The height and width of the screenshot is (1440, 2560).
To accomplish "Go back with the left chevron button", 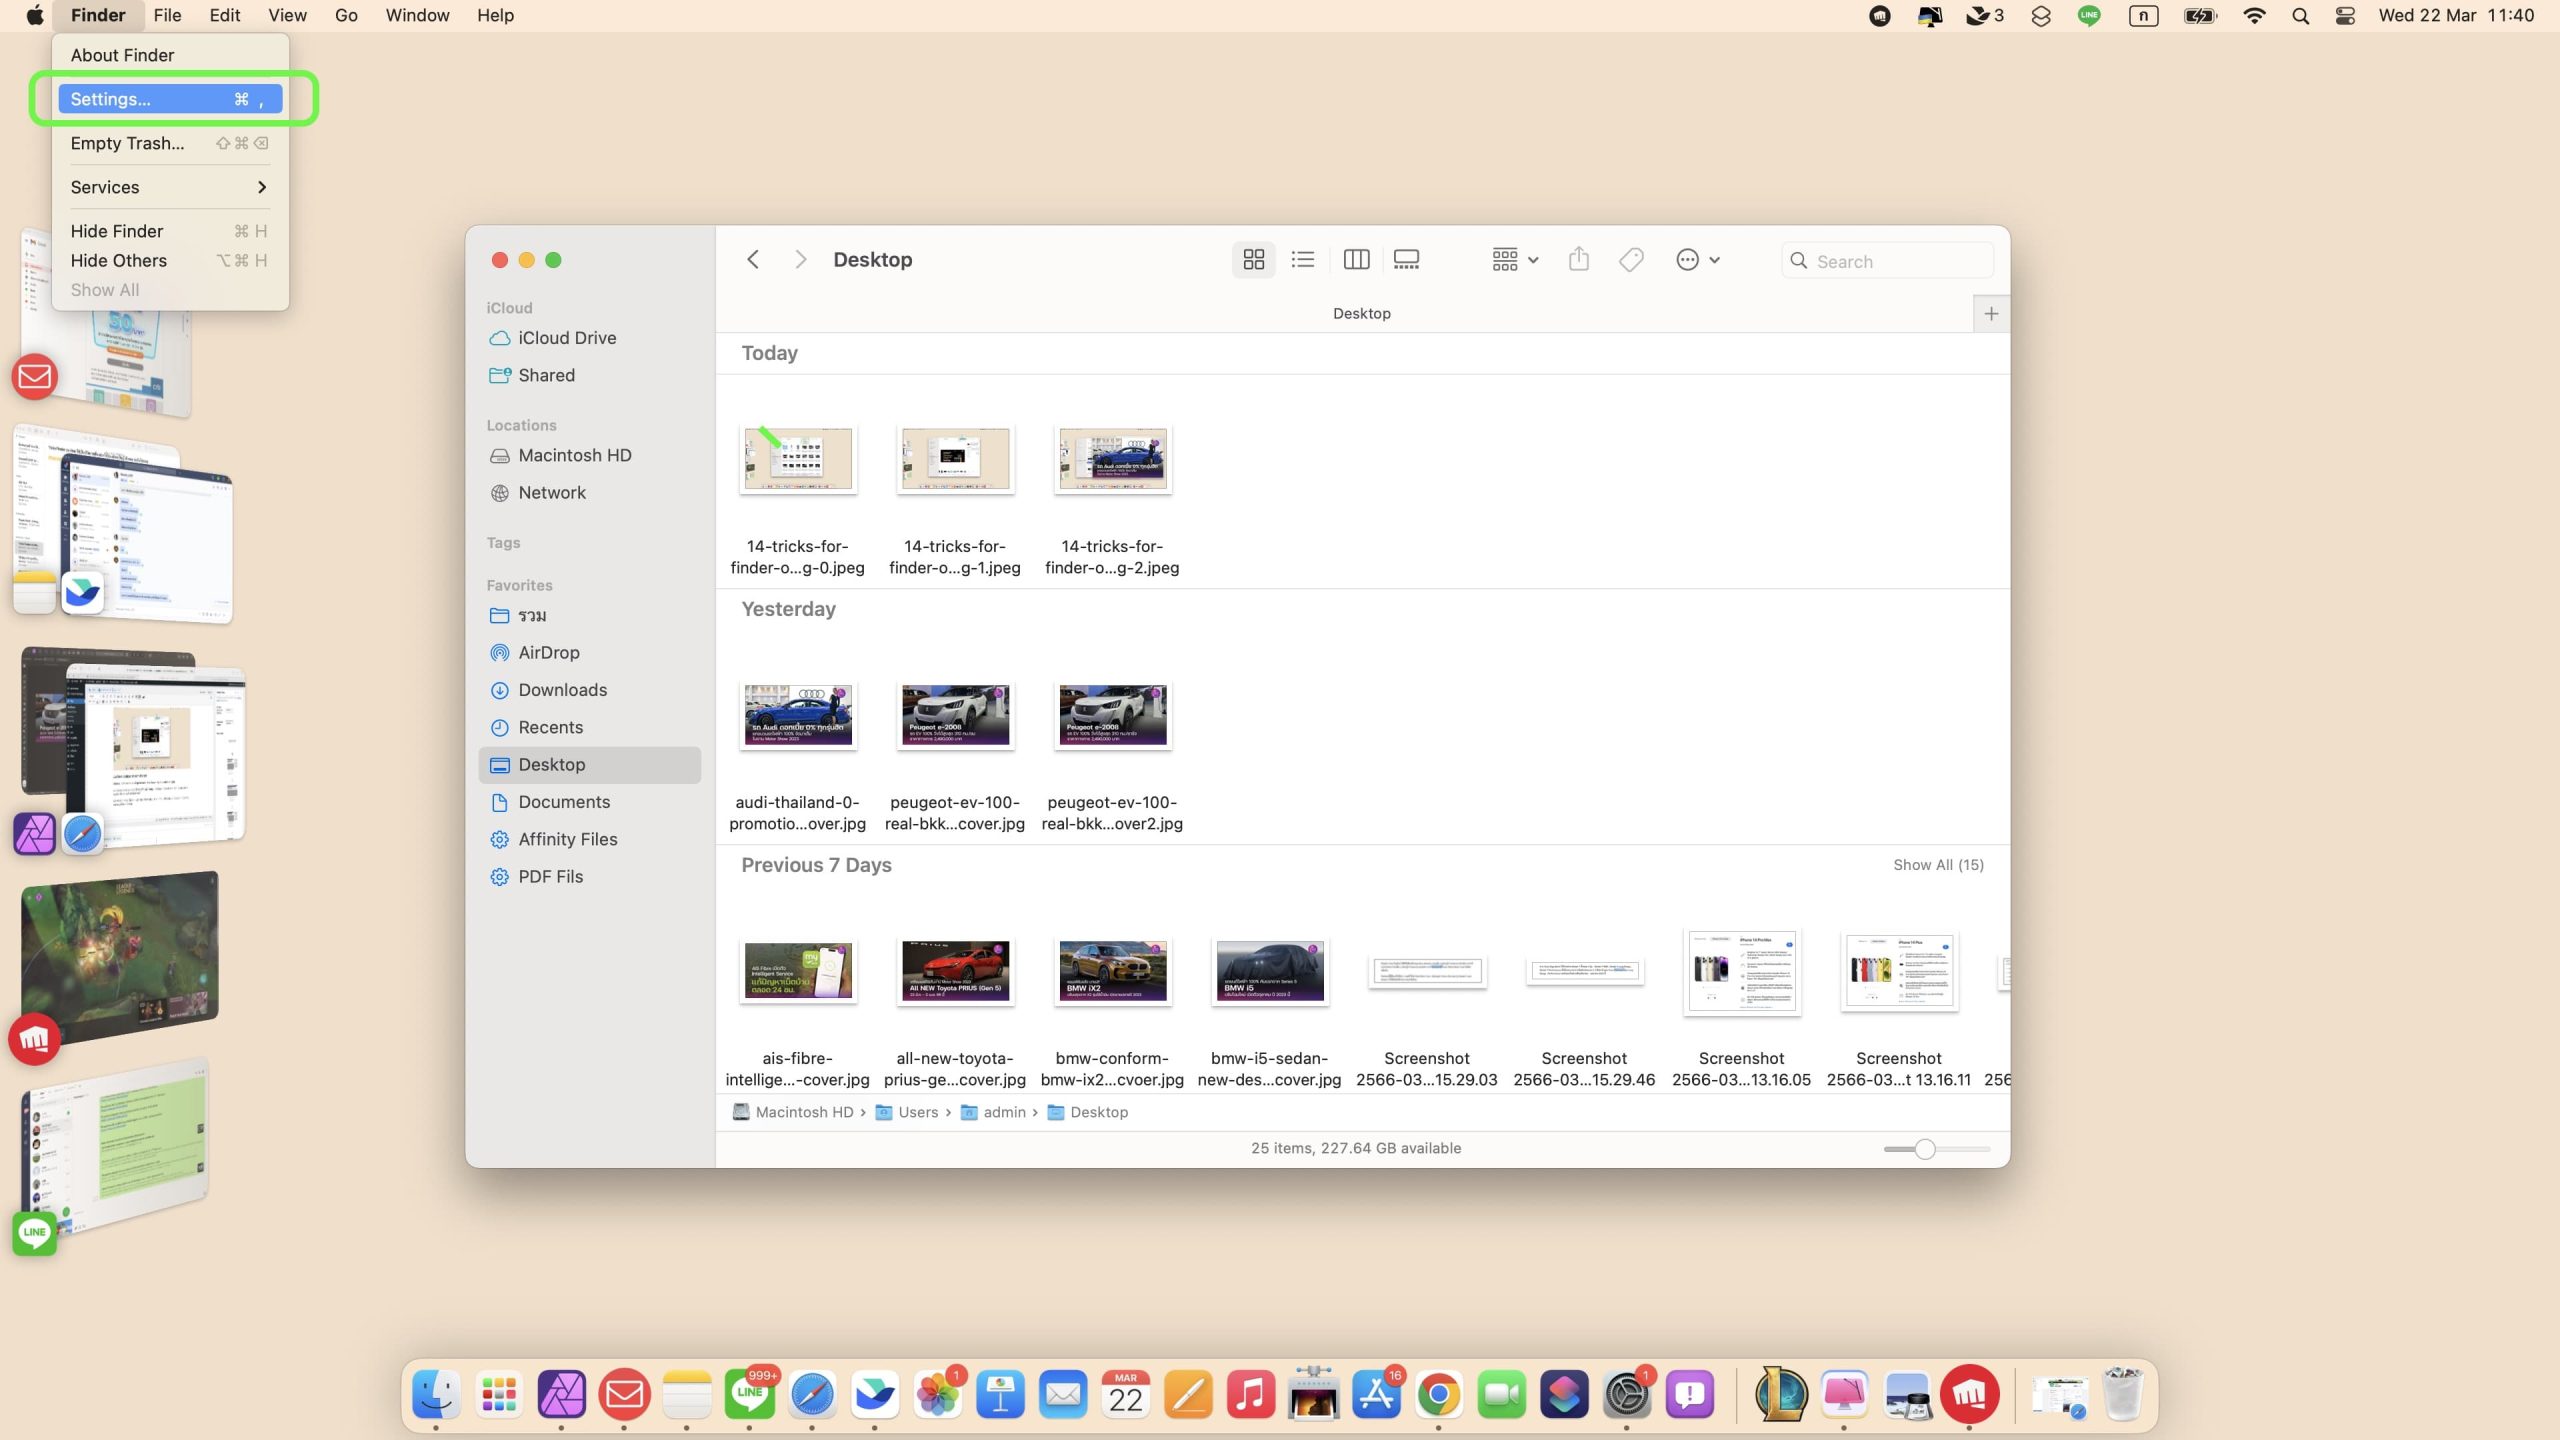I will click(x=753, y=260).
